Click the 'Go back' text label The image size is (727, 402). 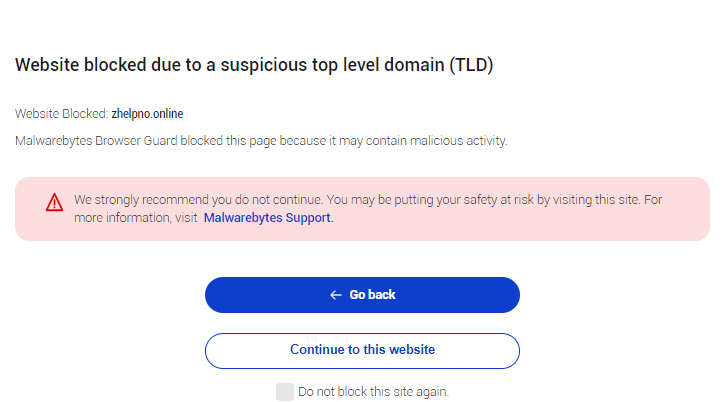(373, 295)
